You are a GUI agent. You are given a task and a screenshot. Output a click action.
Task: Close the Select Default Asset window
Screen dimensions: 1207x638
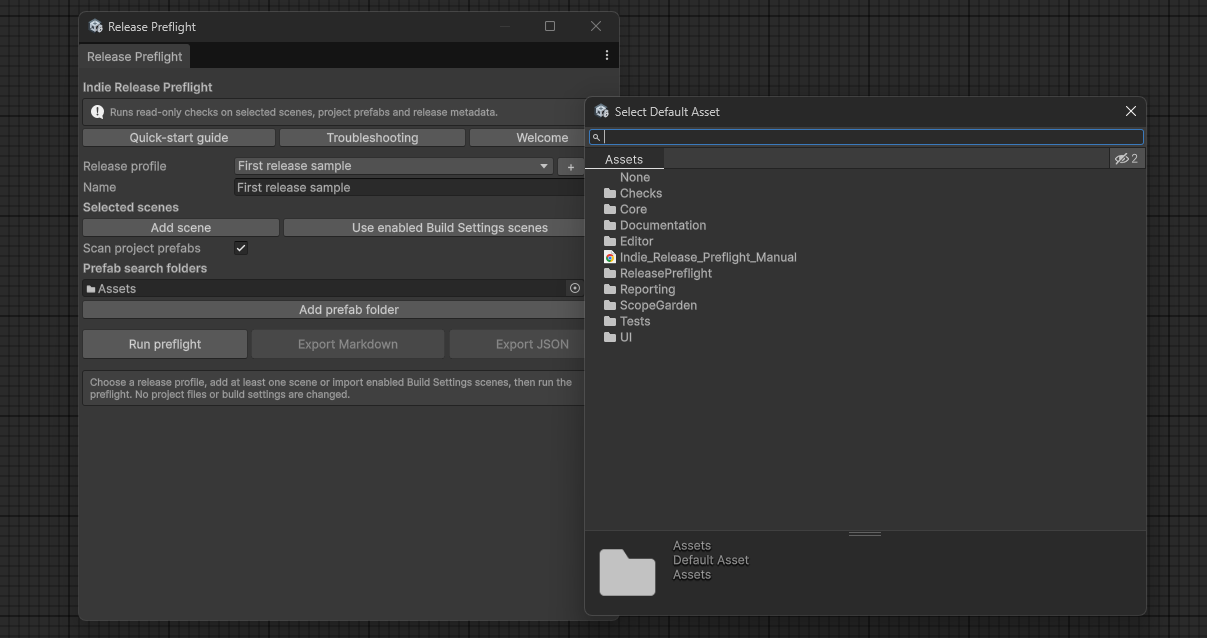1130,112
